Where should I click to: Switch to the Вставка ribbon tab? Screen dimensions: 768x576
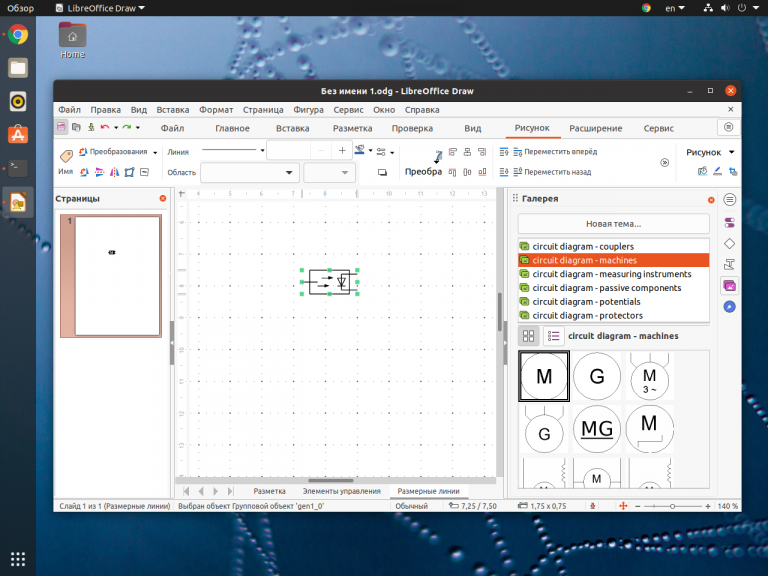tap(292, 128)
